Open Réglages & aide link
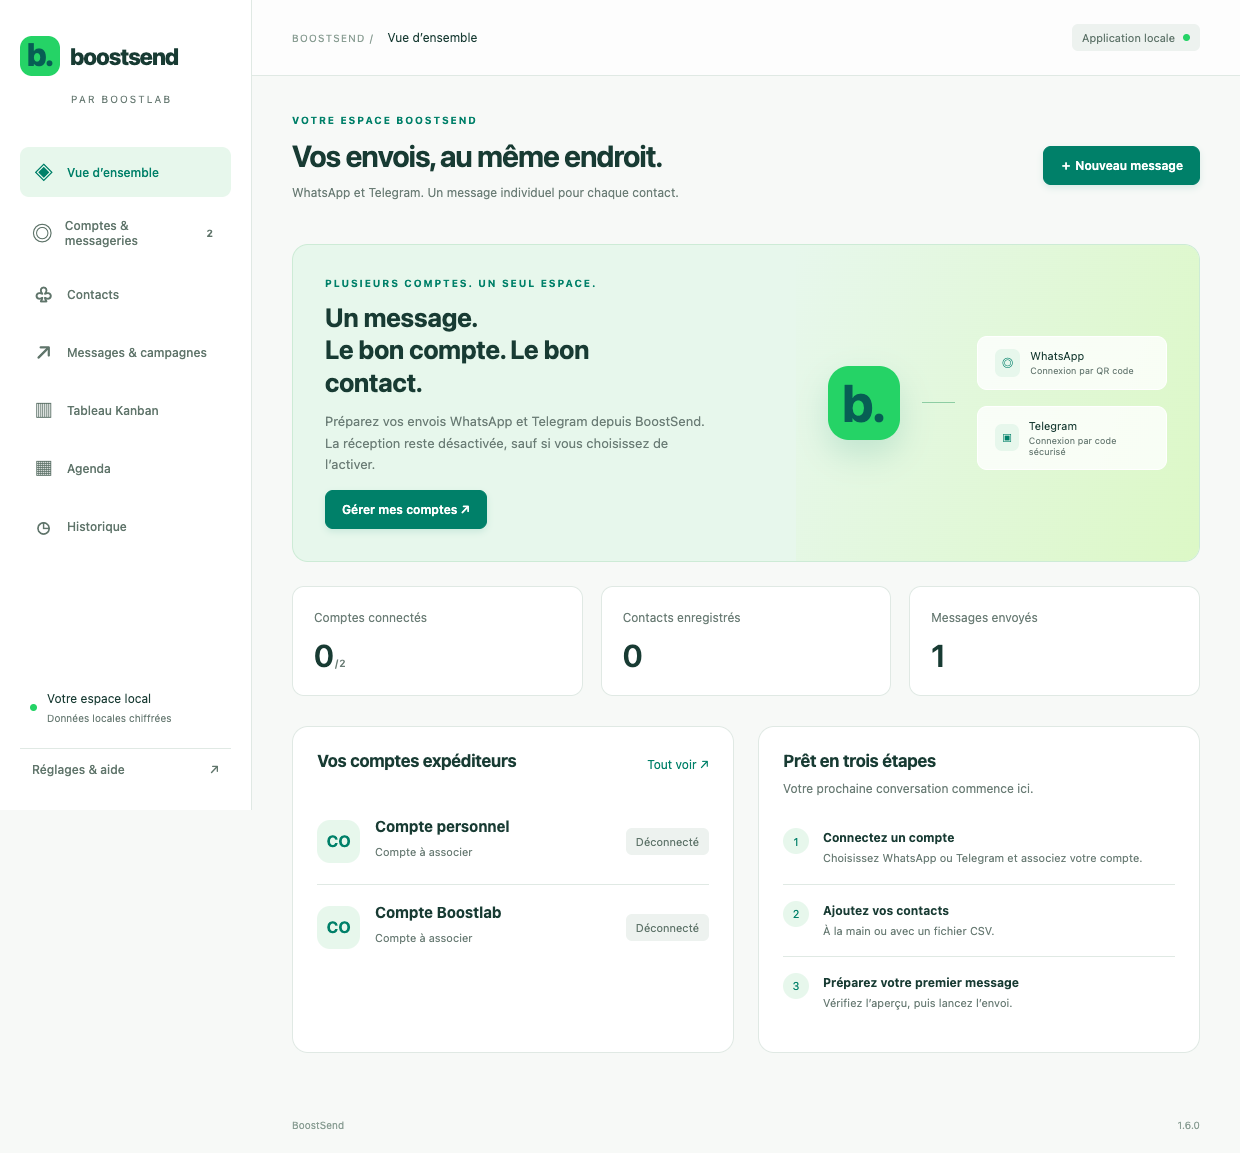1240x1153 pixels. [125, 769]
